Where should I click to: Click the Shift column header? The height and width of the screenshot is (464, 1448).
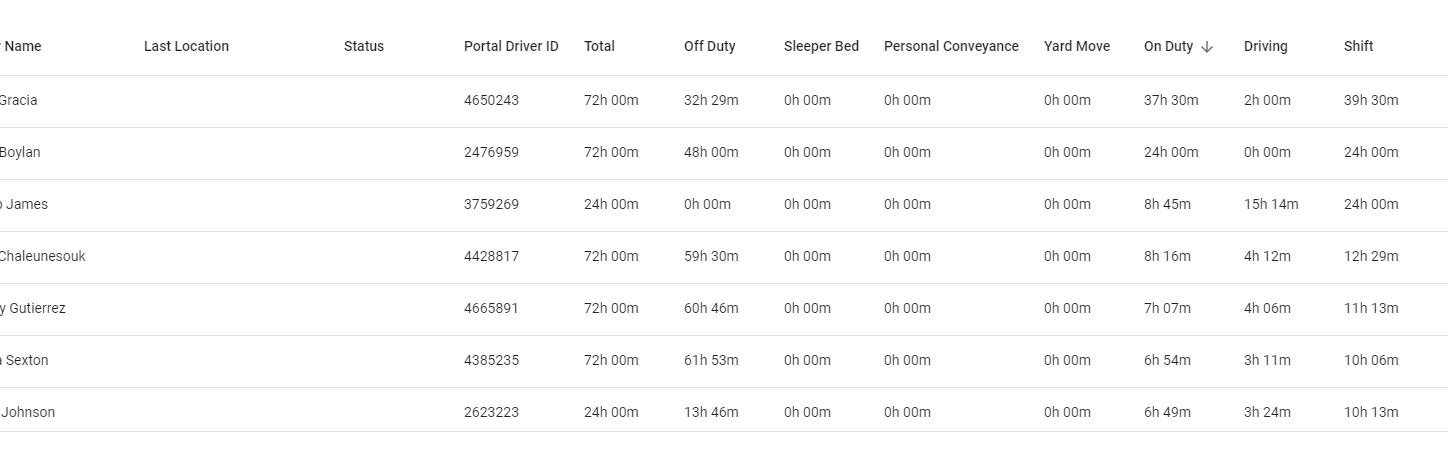[x=1358, y=46]
